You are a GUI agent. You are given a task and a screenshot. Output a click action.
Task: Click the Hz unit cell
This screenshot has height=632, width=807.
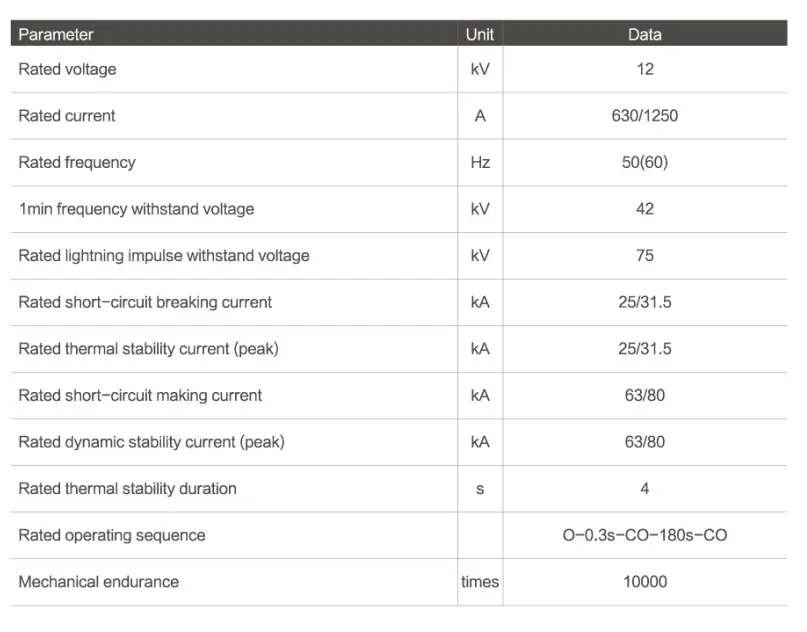point(480,162)
